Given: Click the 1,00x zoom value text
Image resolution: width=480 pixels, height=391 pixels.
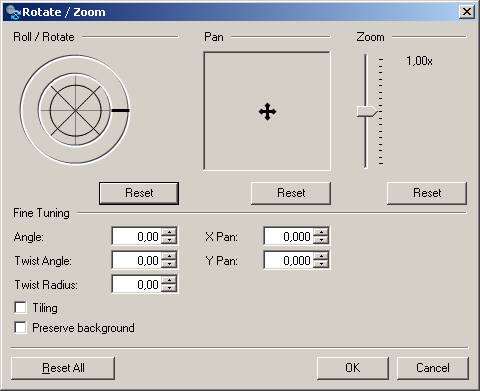Looking at the screenshot, I should [x=419, y=61].
